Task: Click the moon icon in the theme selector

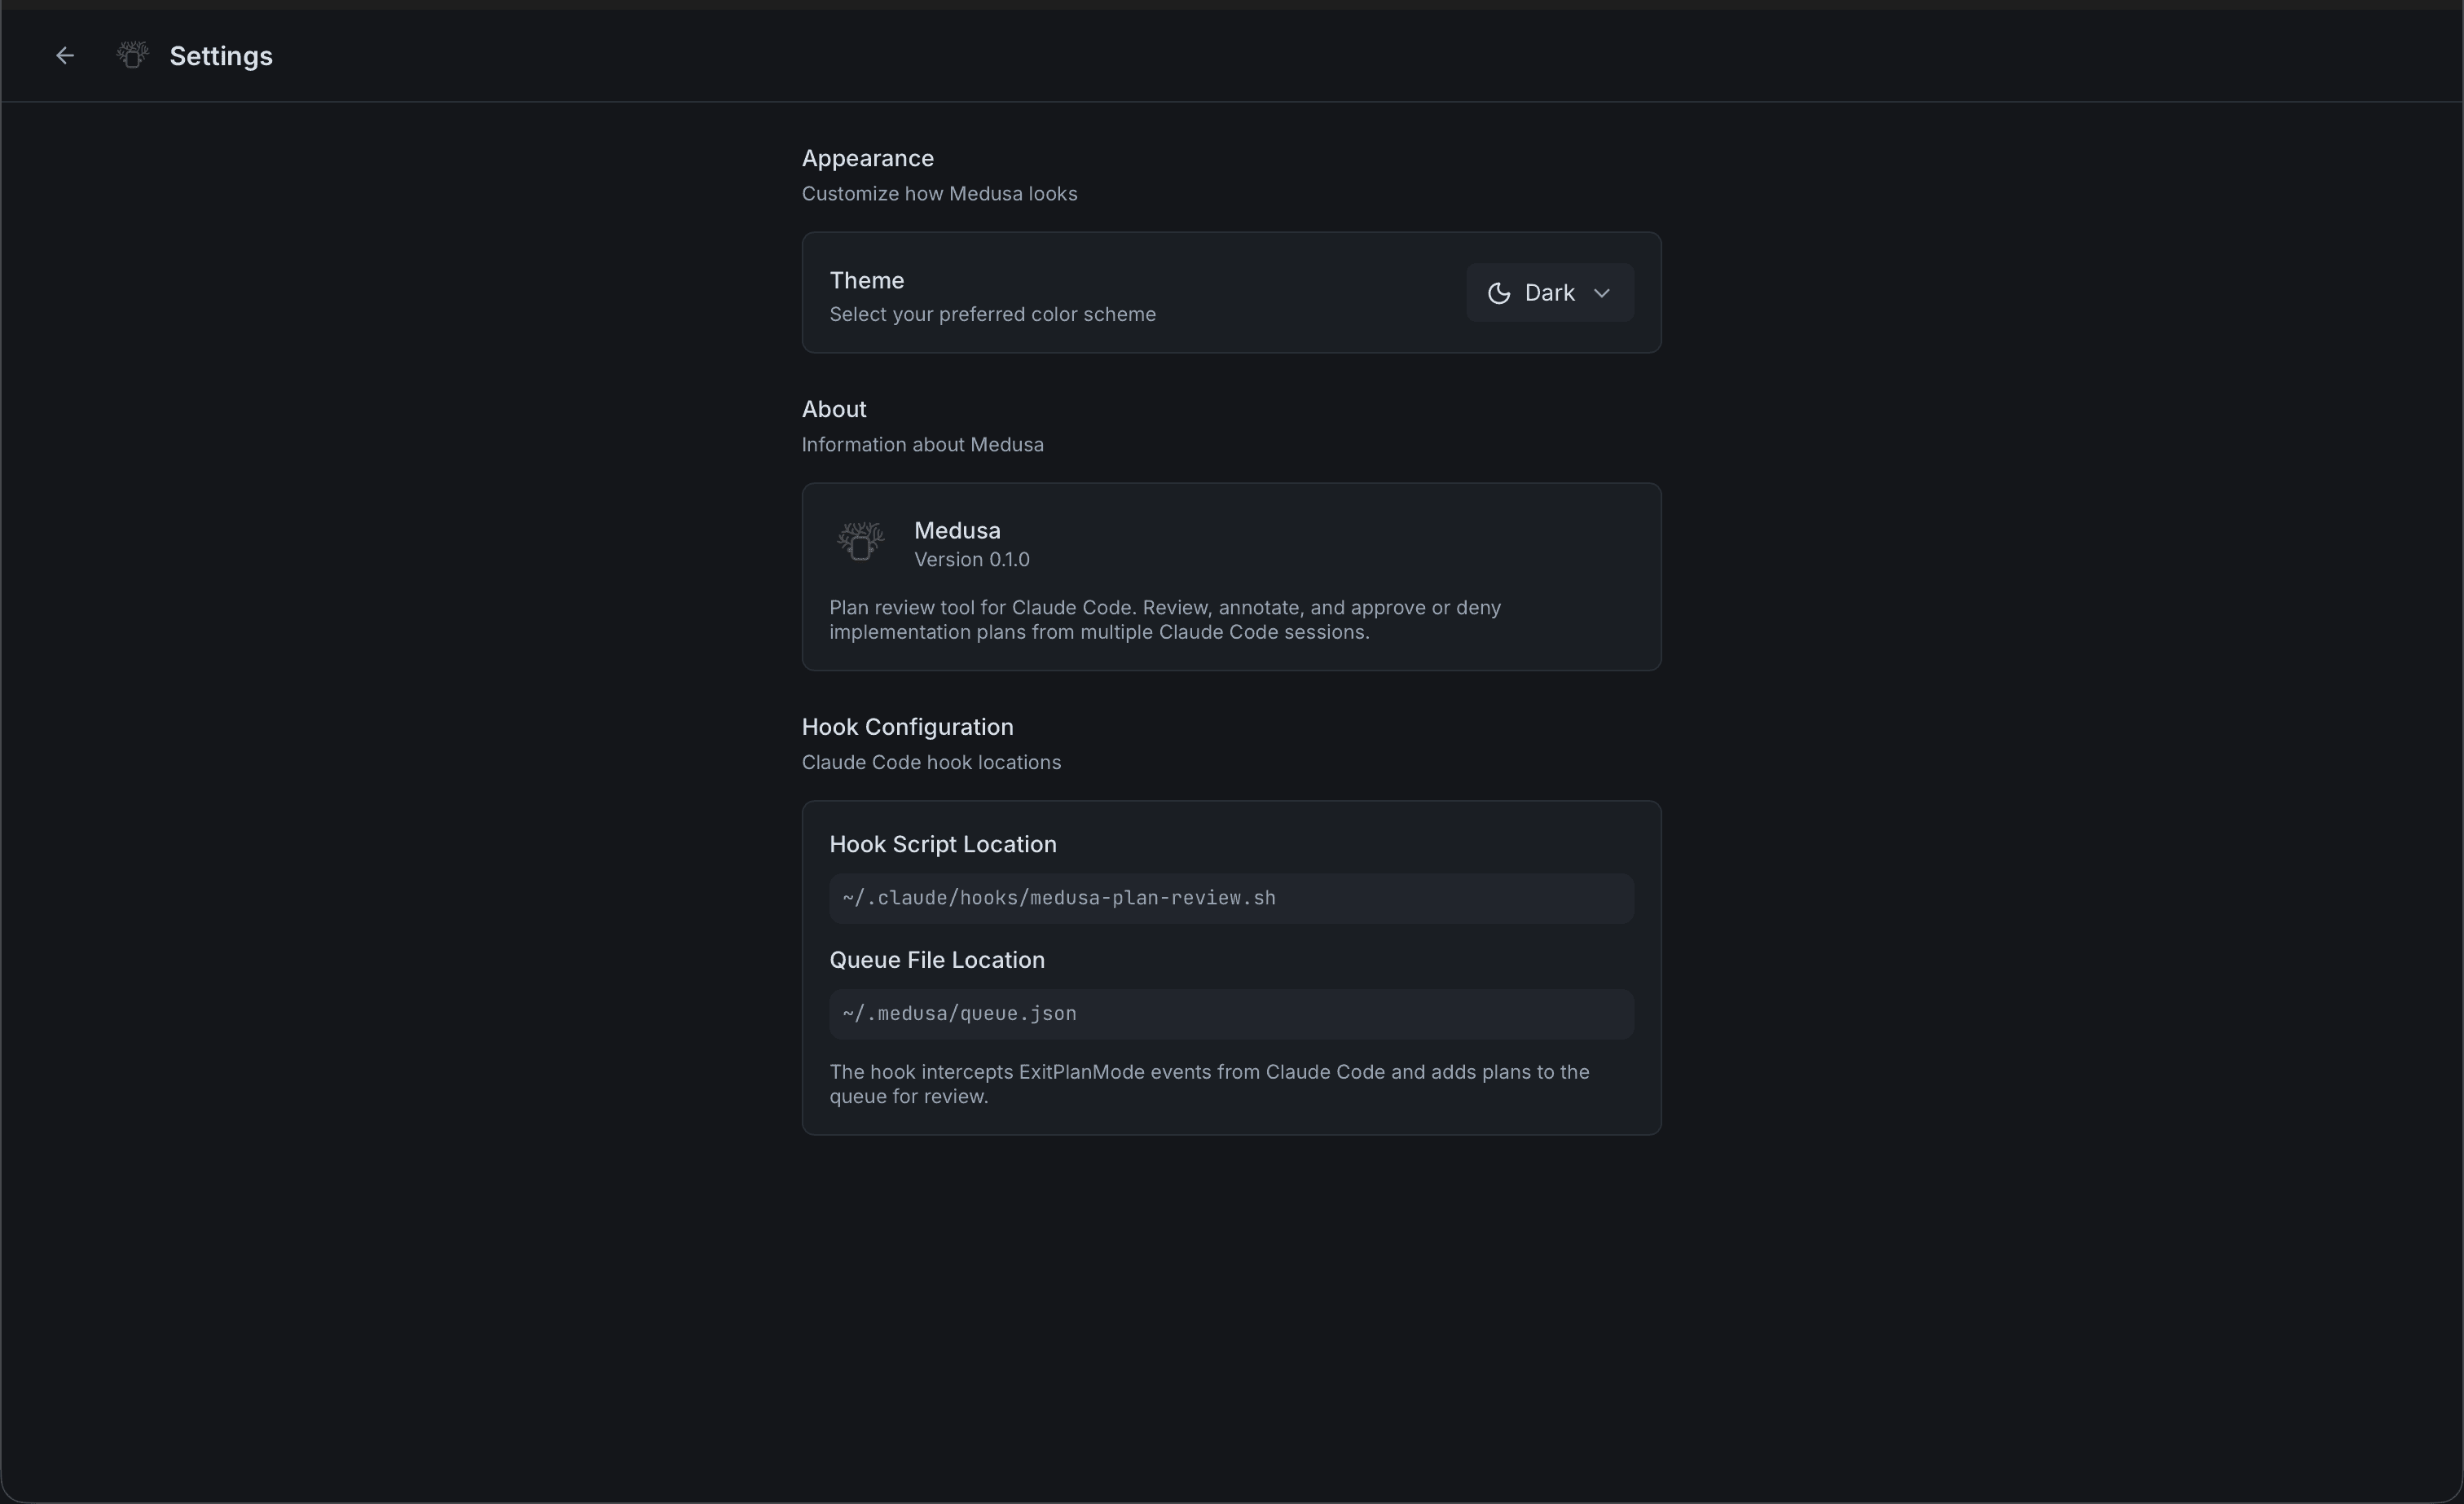Action: [x=1498, y=293]
